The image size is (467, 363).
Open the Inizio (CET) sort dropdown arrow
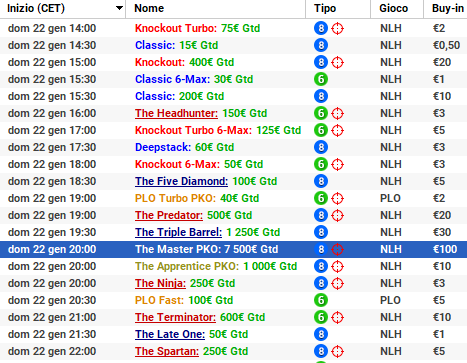pos(119,8)
